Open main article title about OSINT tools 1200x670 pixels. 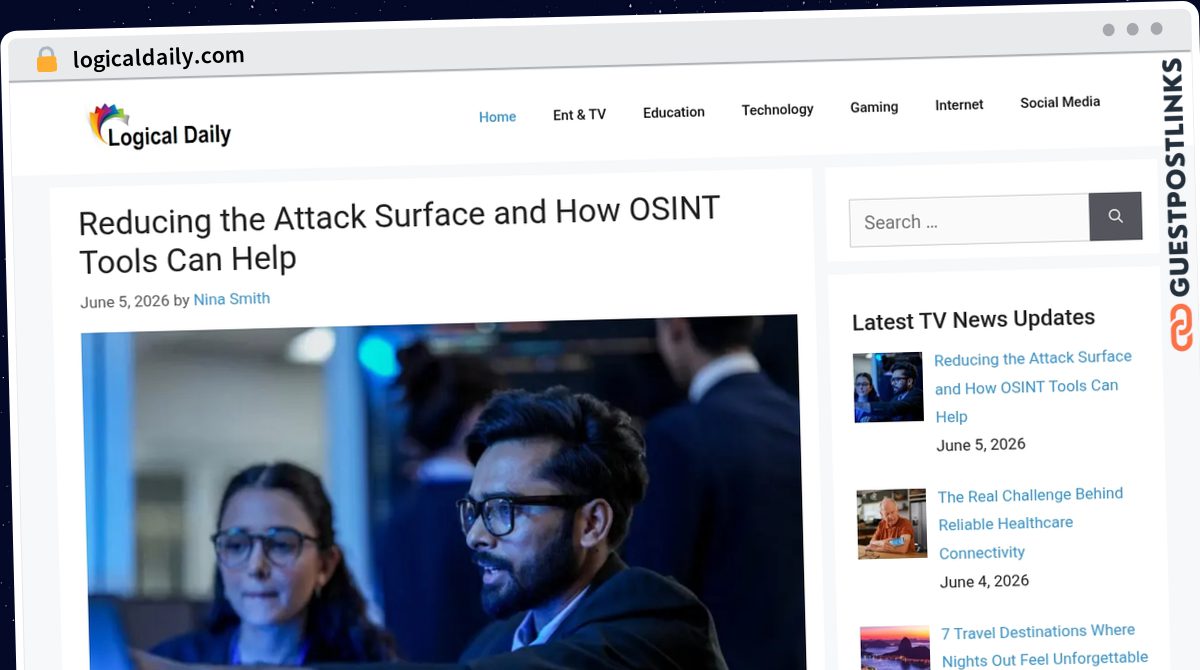[399, 236]
